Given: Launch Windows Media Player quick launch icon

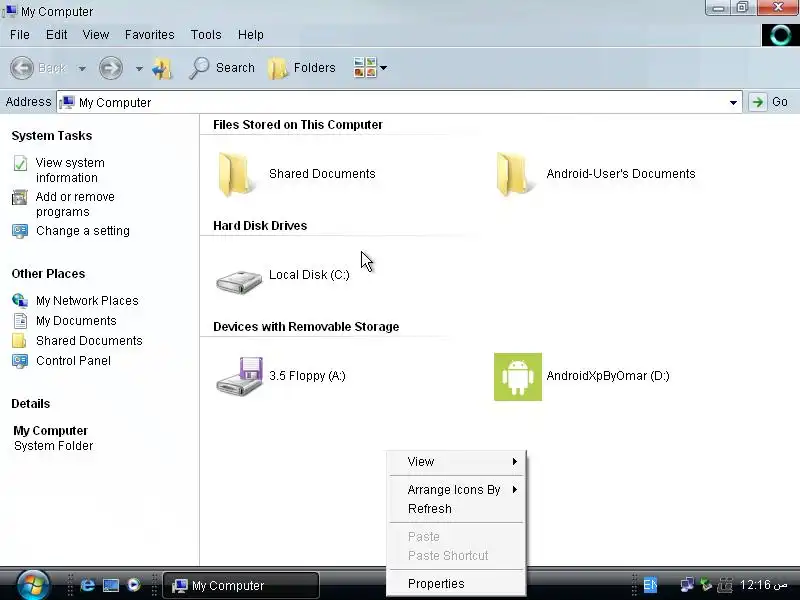Looking at the screenshot, I should pyautogui.click(x=134, y=585).
